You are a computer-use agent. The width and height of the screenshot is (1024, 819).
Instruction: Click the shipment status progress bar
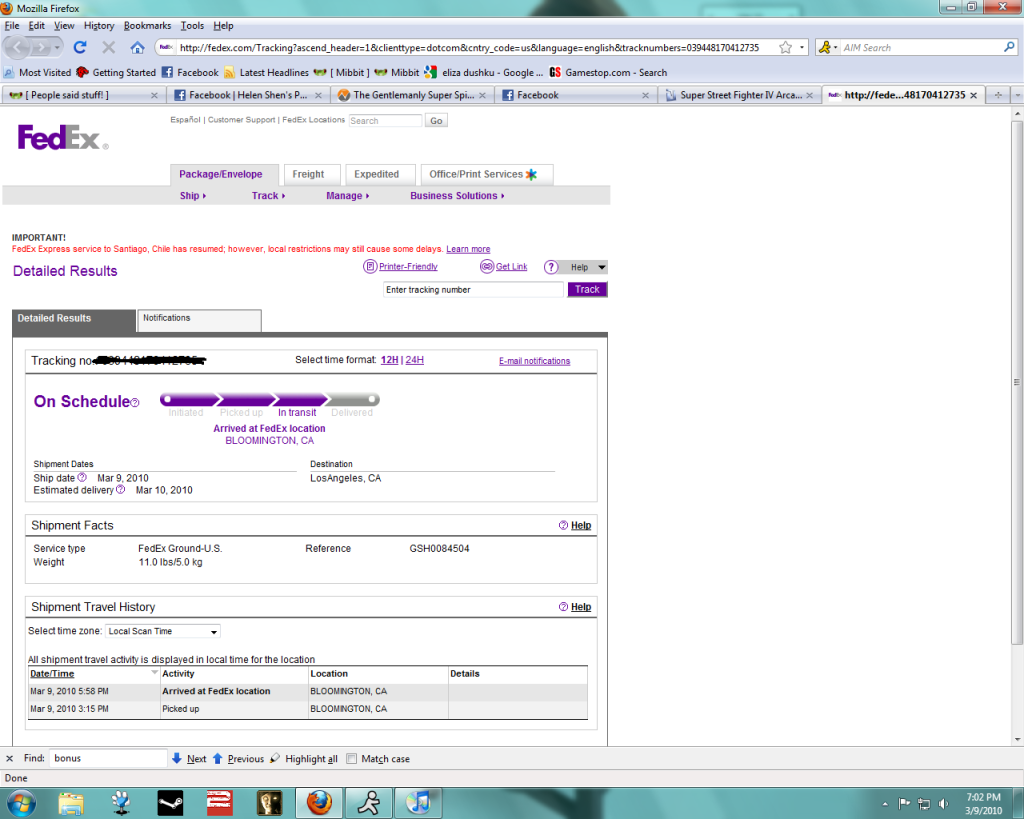click(x=270, y=399)
